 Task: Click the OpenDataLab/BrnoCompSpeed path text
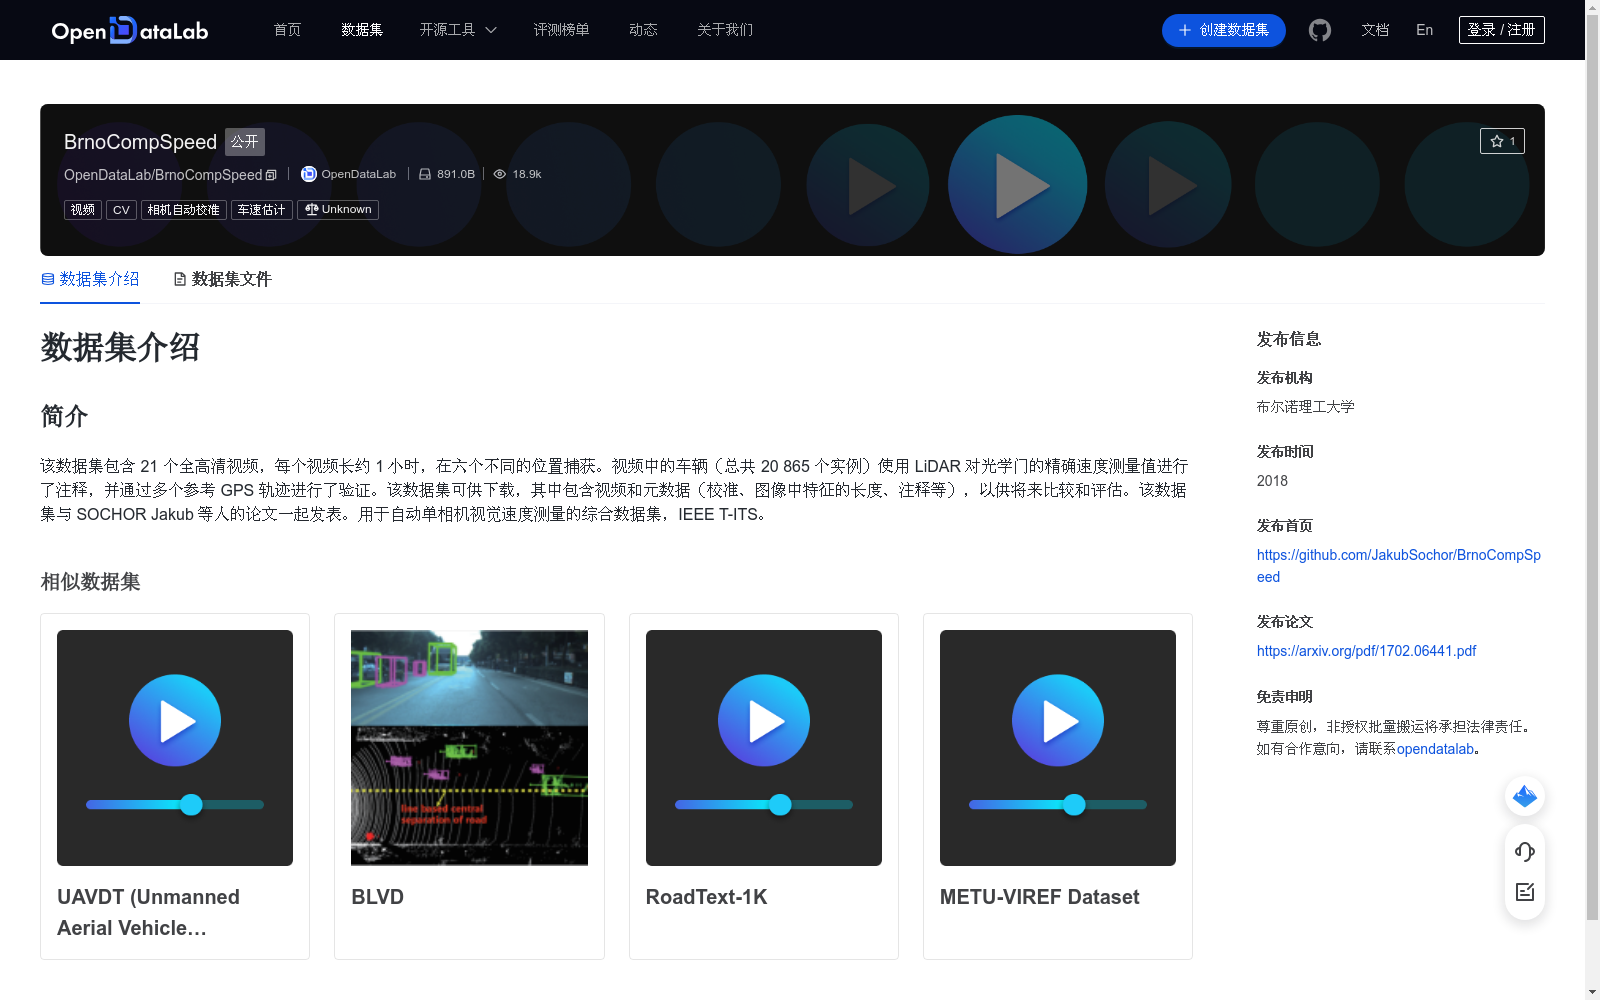(x=163, y=175)
